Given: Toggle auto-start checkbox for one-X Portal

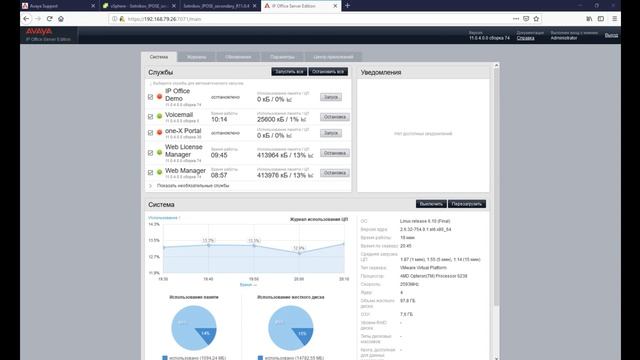Looking at the screenshot, I should coord(150,133).
